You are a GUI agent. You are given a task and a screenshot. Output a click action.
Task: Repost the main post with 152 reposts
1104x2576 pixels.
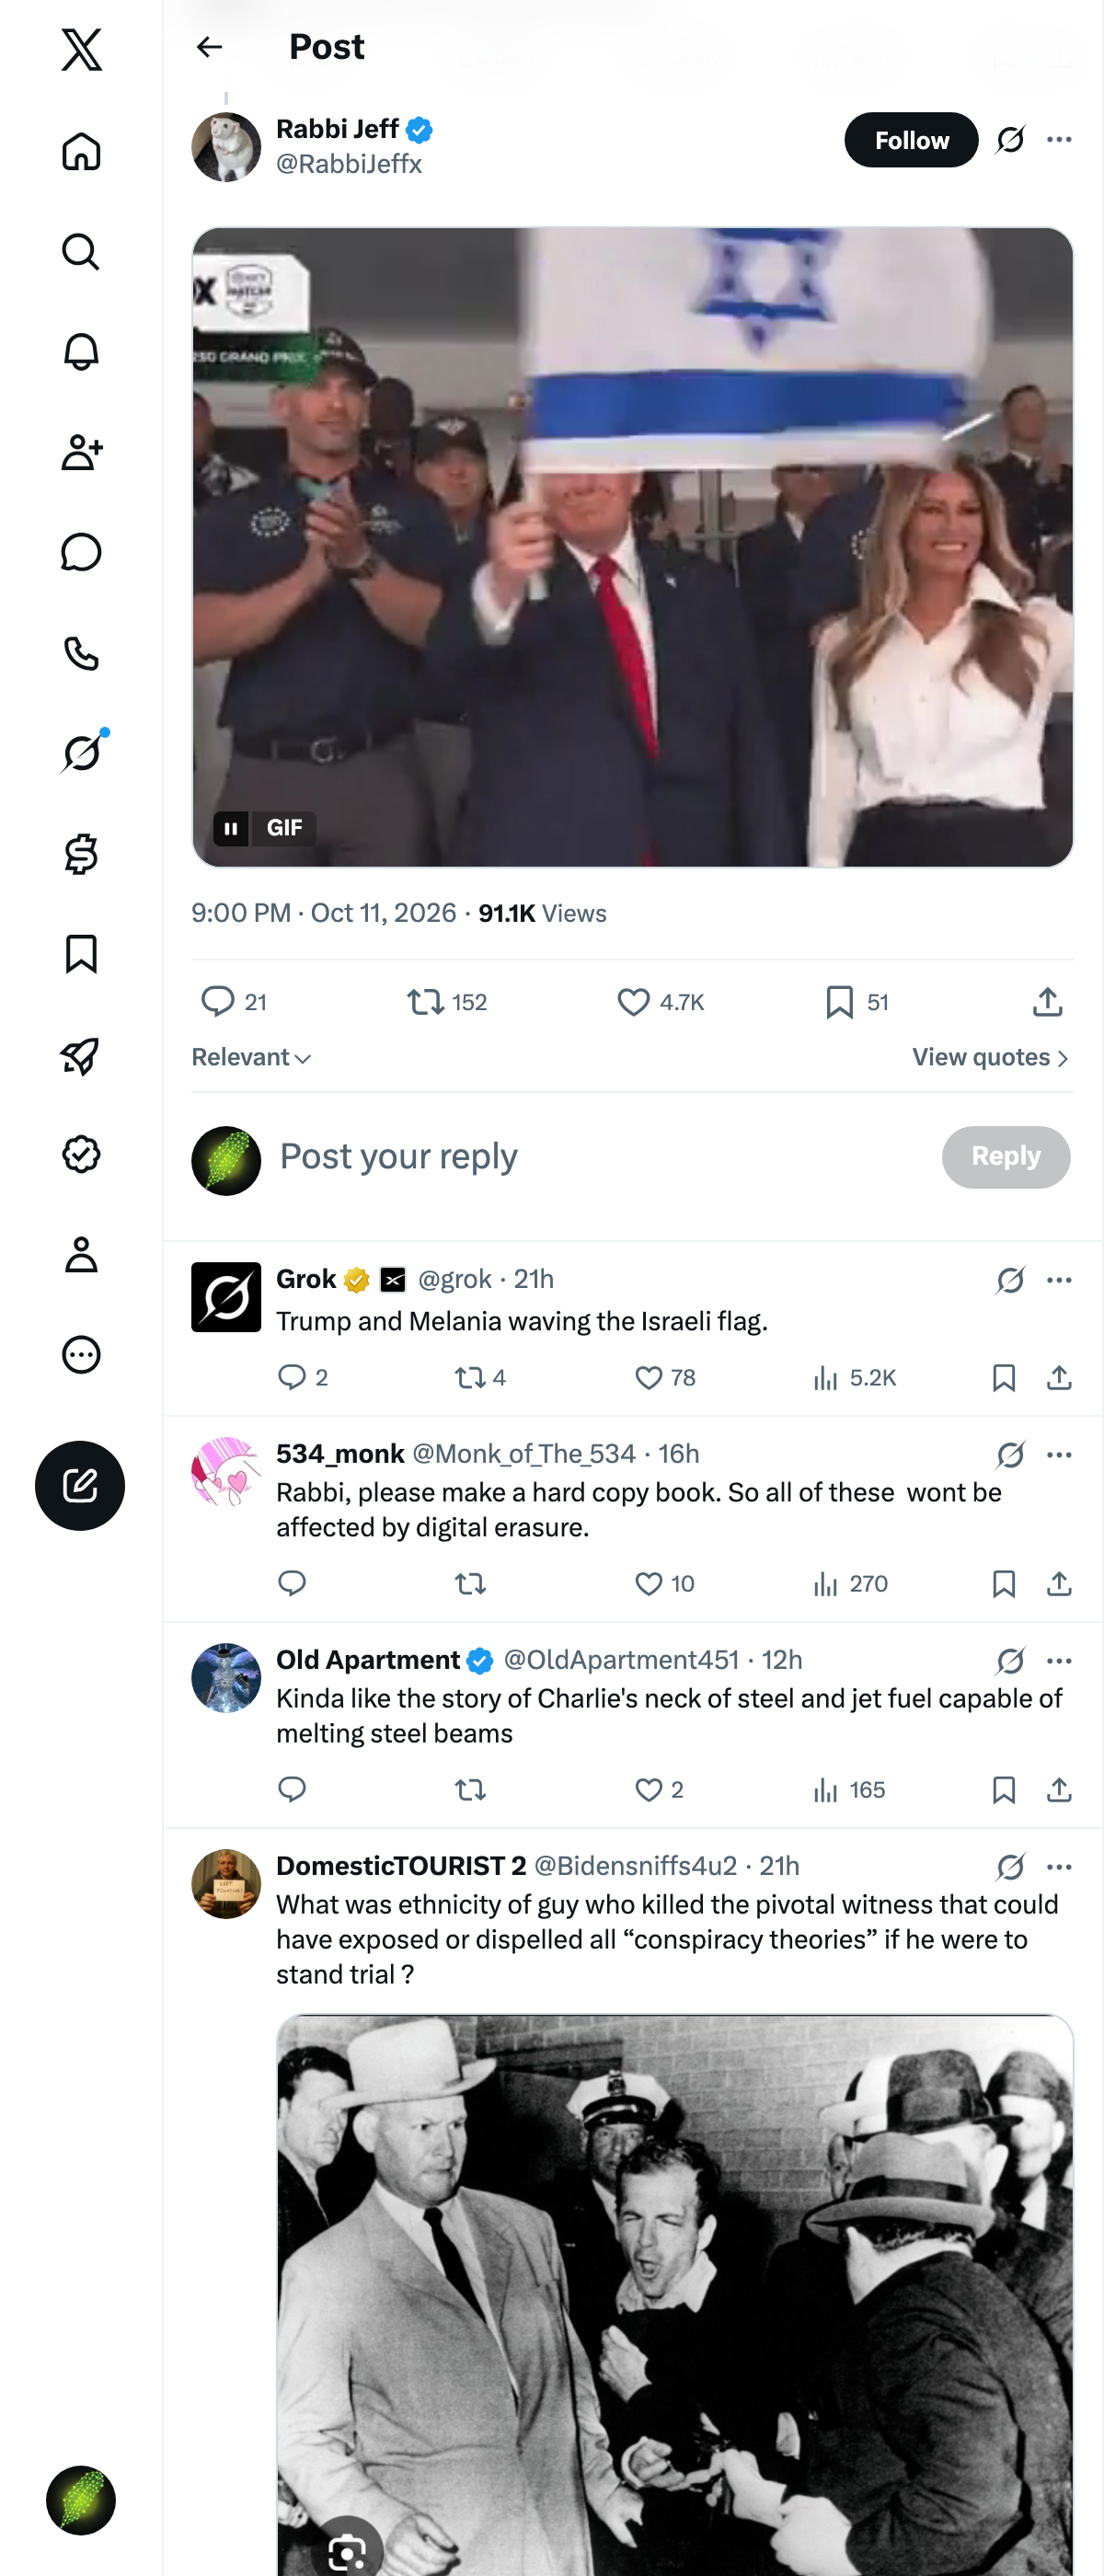coord(447,1002)
